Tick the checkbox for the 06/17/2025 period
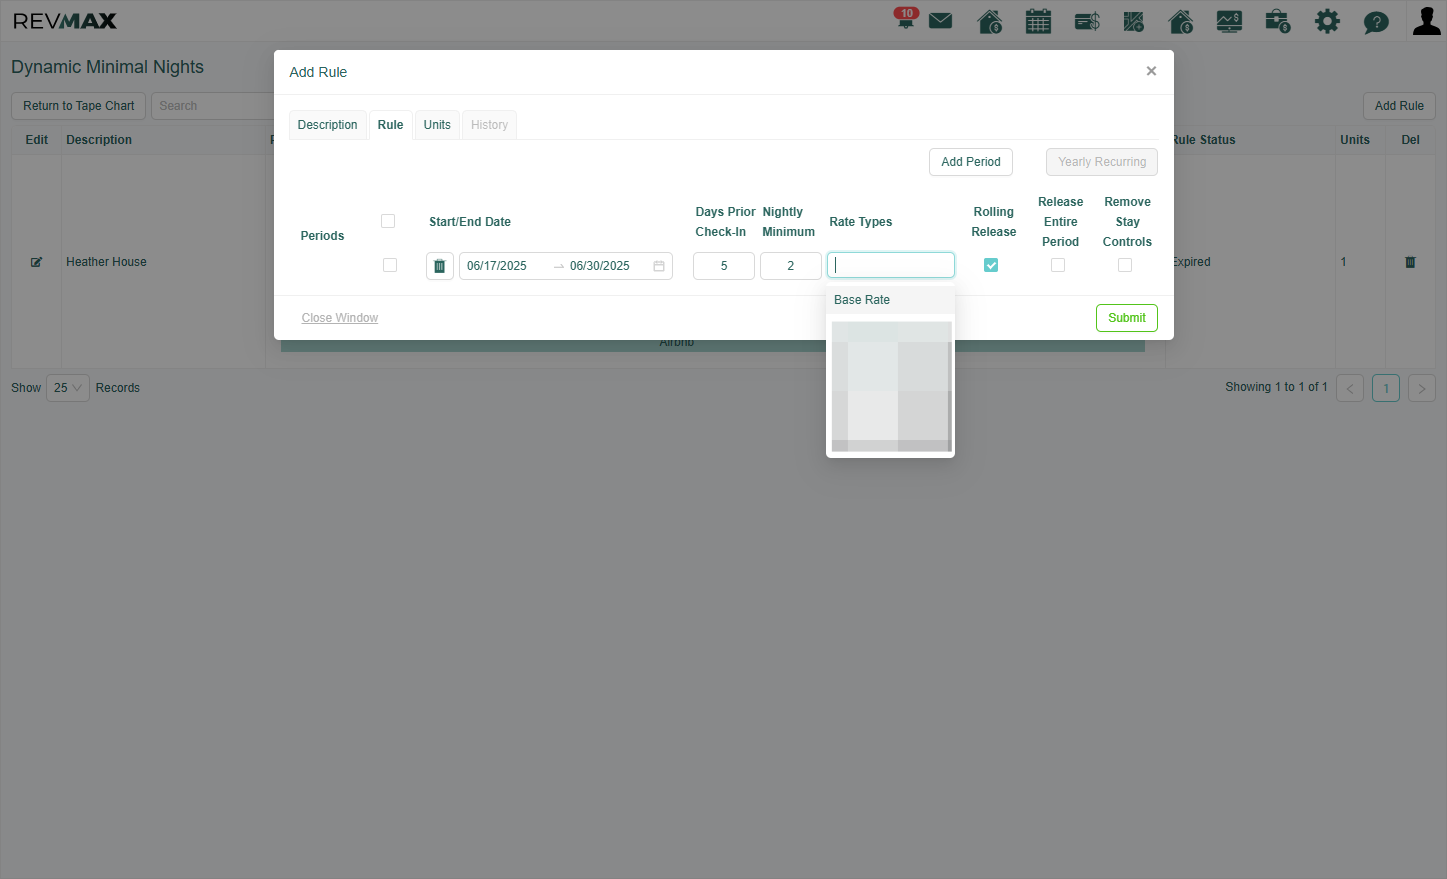The image size is (1447, 879). [x=390, y=265]
